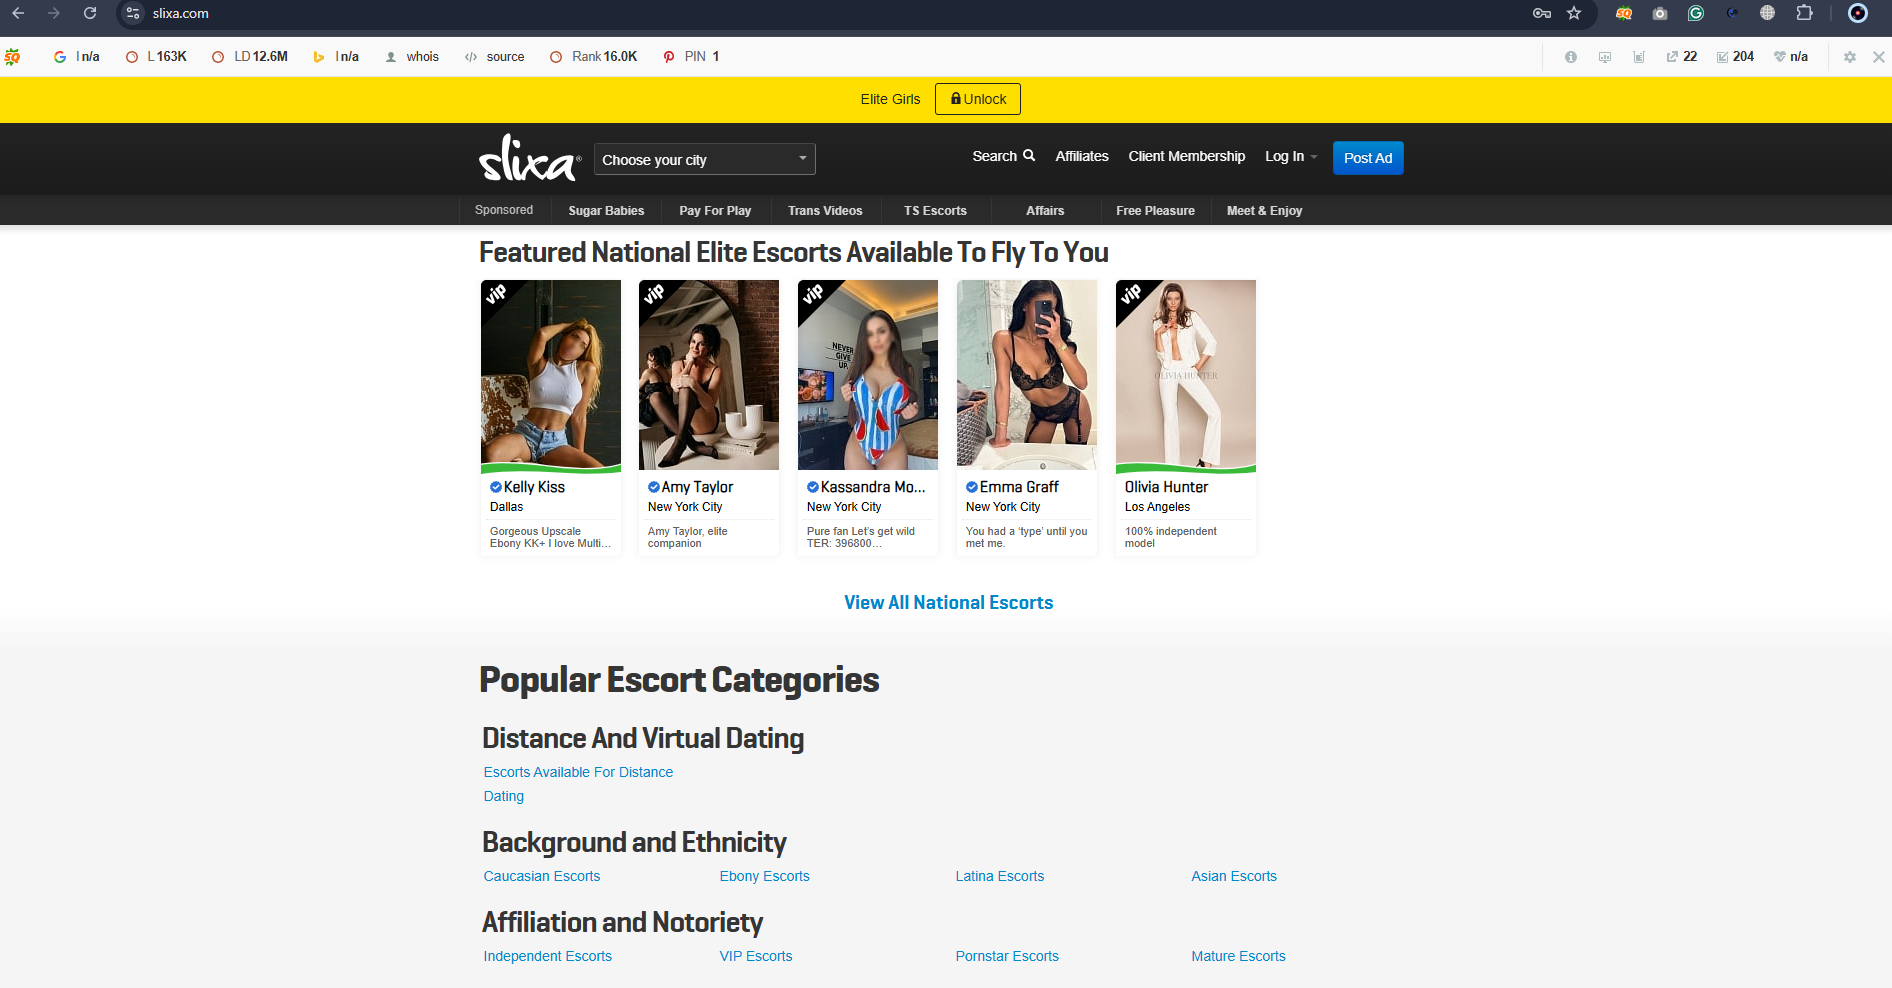The image size is (1892, 988).
Task: Click the page info icon on SEOquake bar
Action: coord(1570,57)
